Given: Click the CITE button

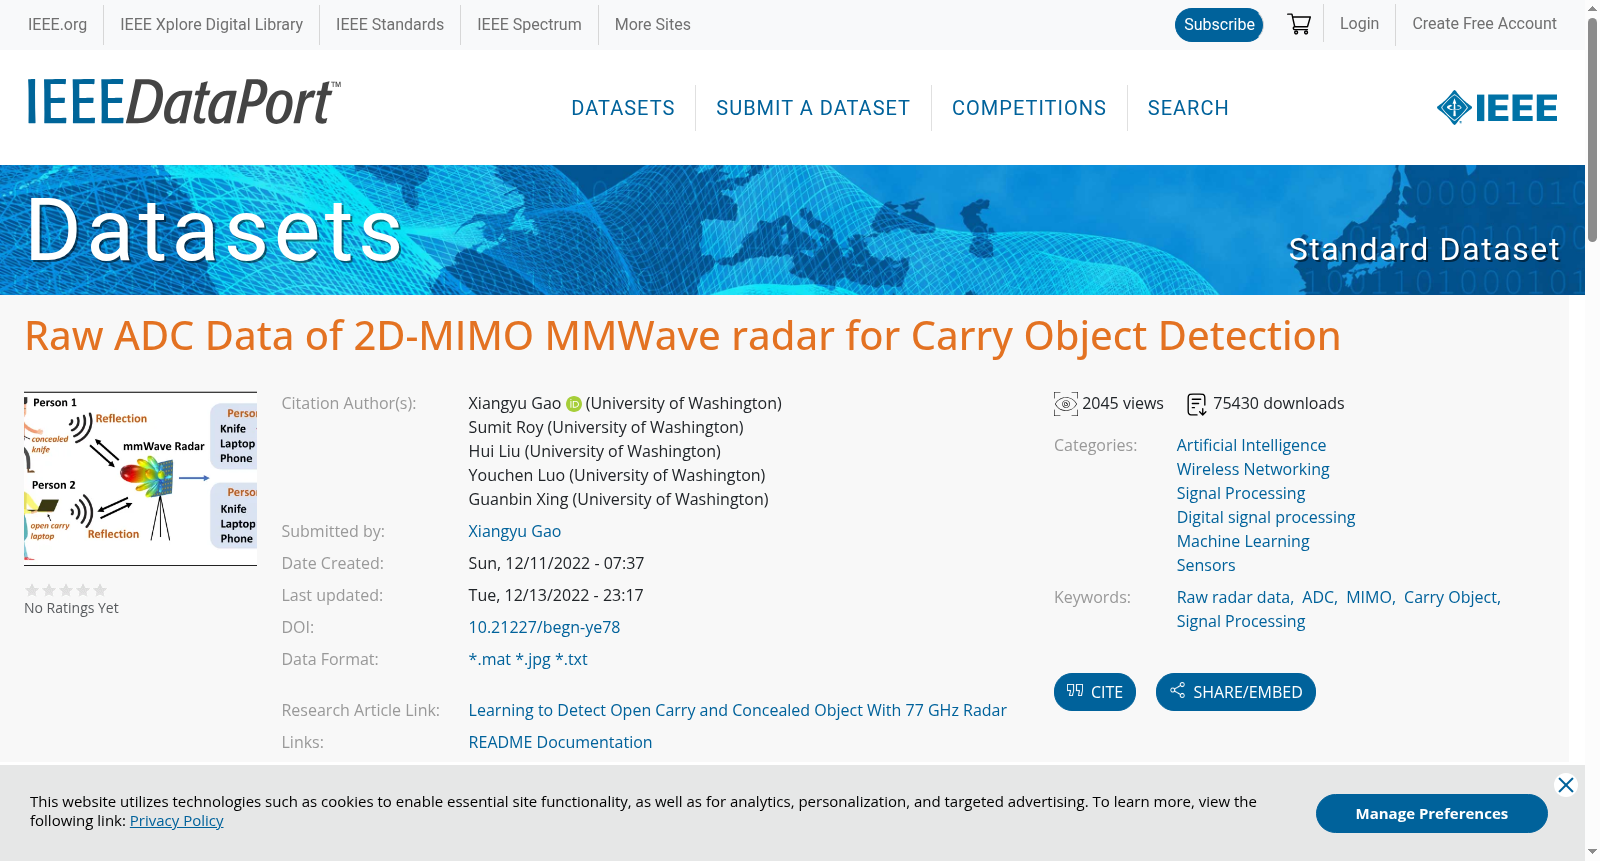Looking at the screenshot, I should [1095, 692].
